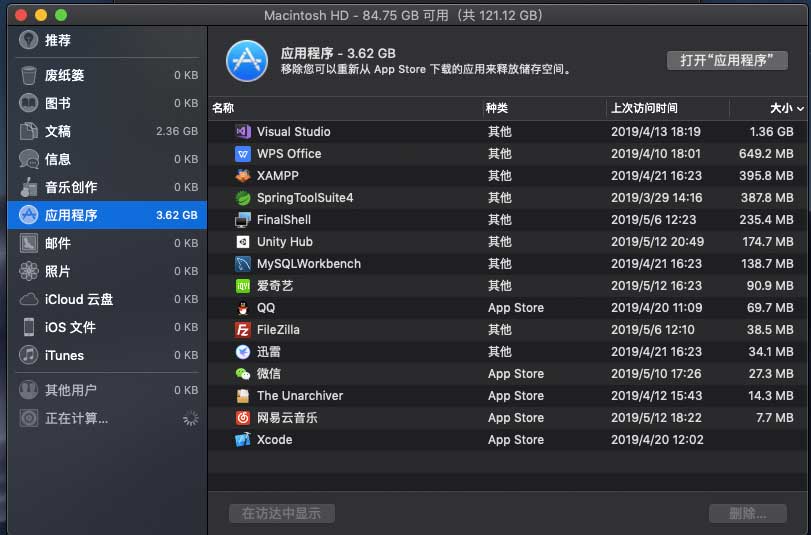Image resolution: width=811 pixels, height=535 pixels.
Task: Switch to the 推荐 sidebar item
Action: 107,40
